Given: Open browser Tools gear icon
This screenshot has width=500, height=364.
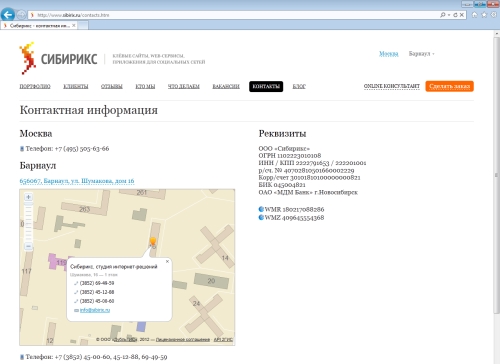Looking at the screenshot, I should (494, 15).
